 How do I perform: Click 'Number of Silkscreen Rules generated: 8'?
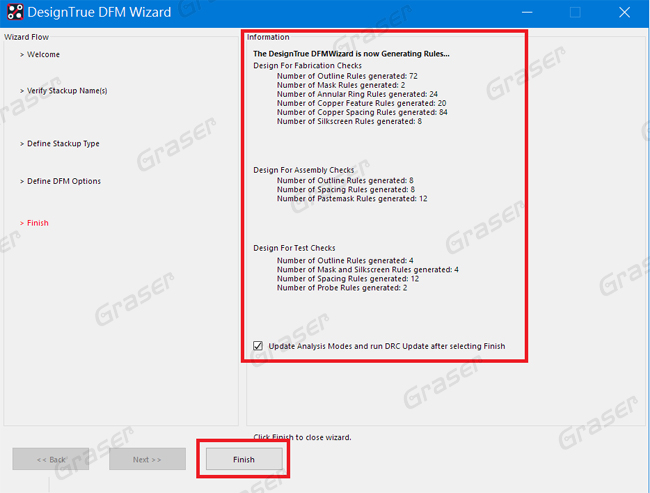(349, 121)
